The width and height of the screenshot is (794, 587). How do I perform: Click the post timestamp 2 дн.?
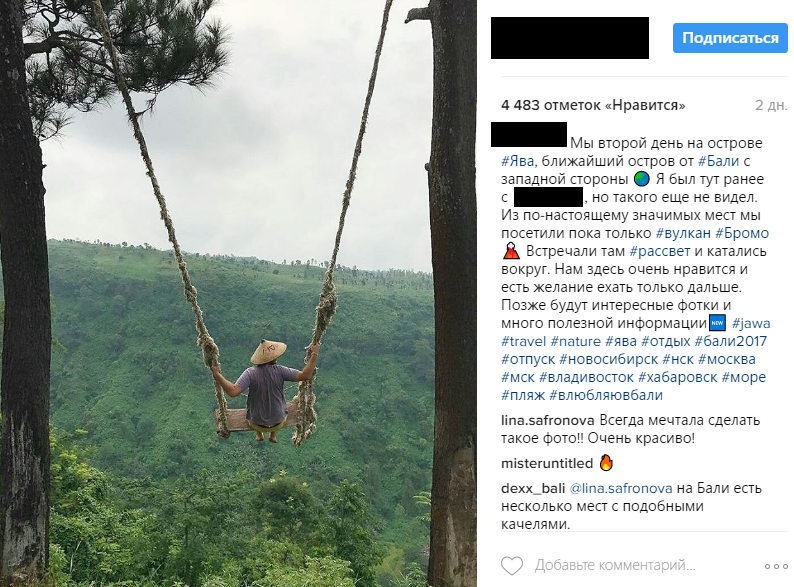771,105
